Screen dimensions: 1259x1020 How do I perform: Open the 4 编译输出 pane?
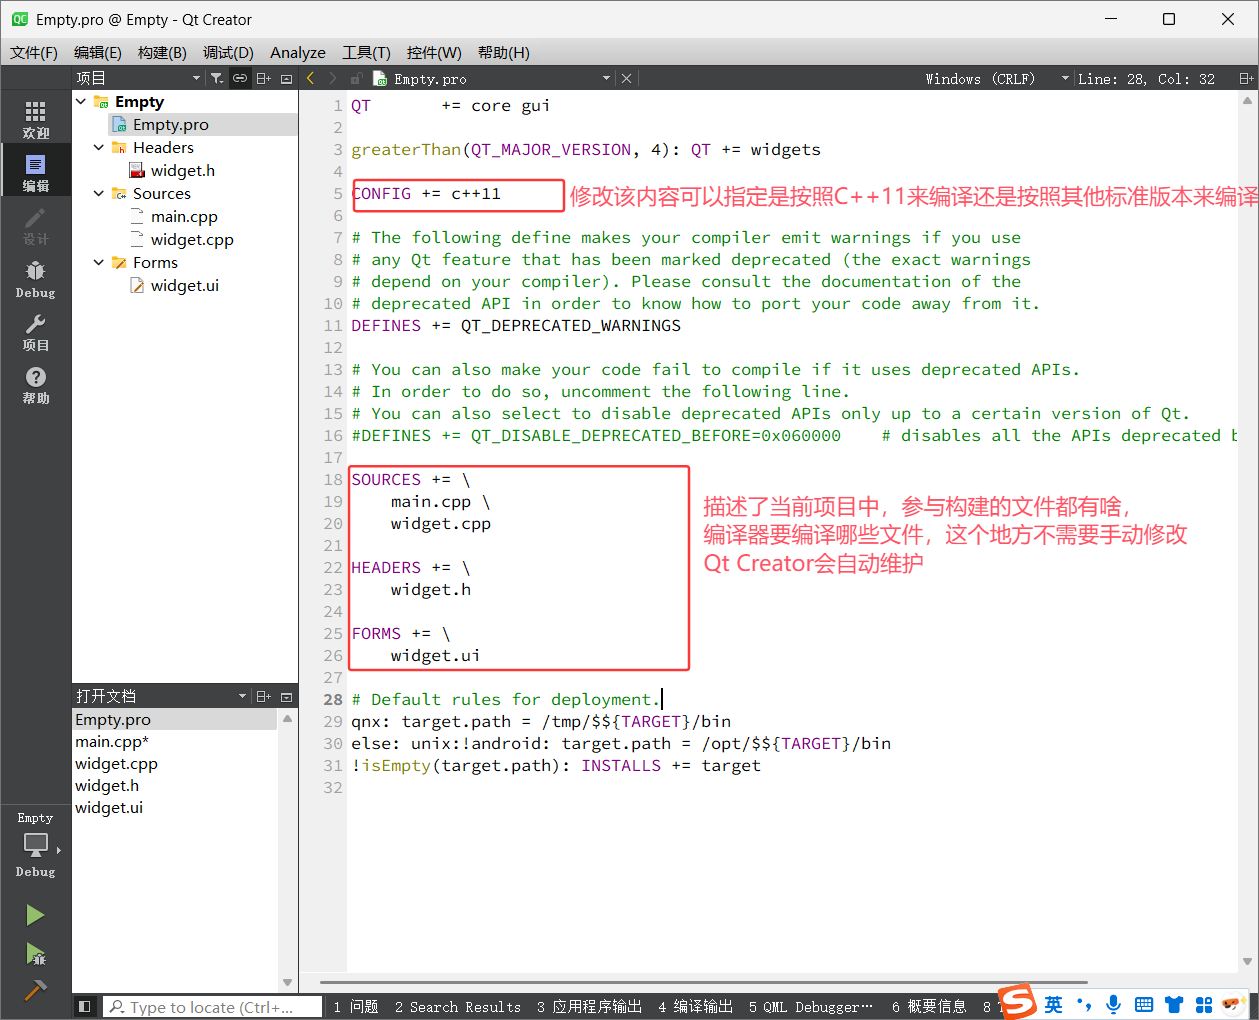696,1006
